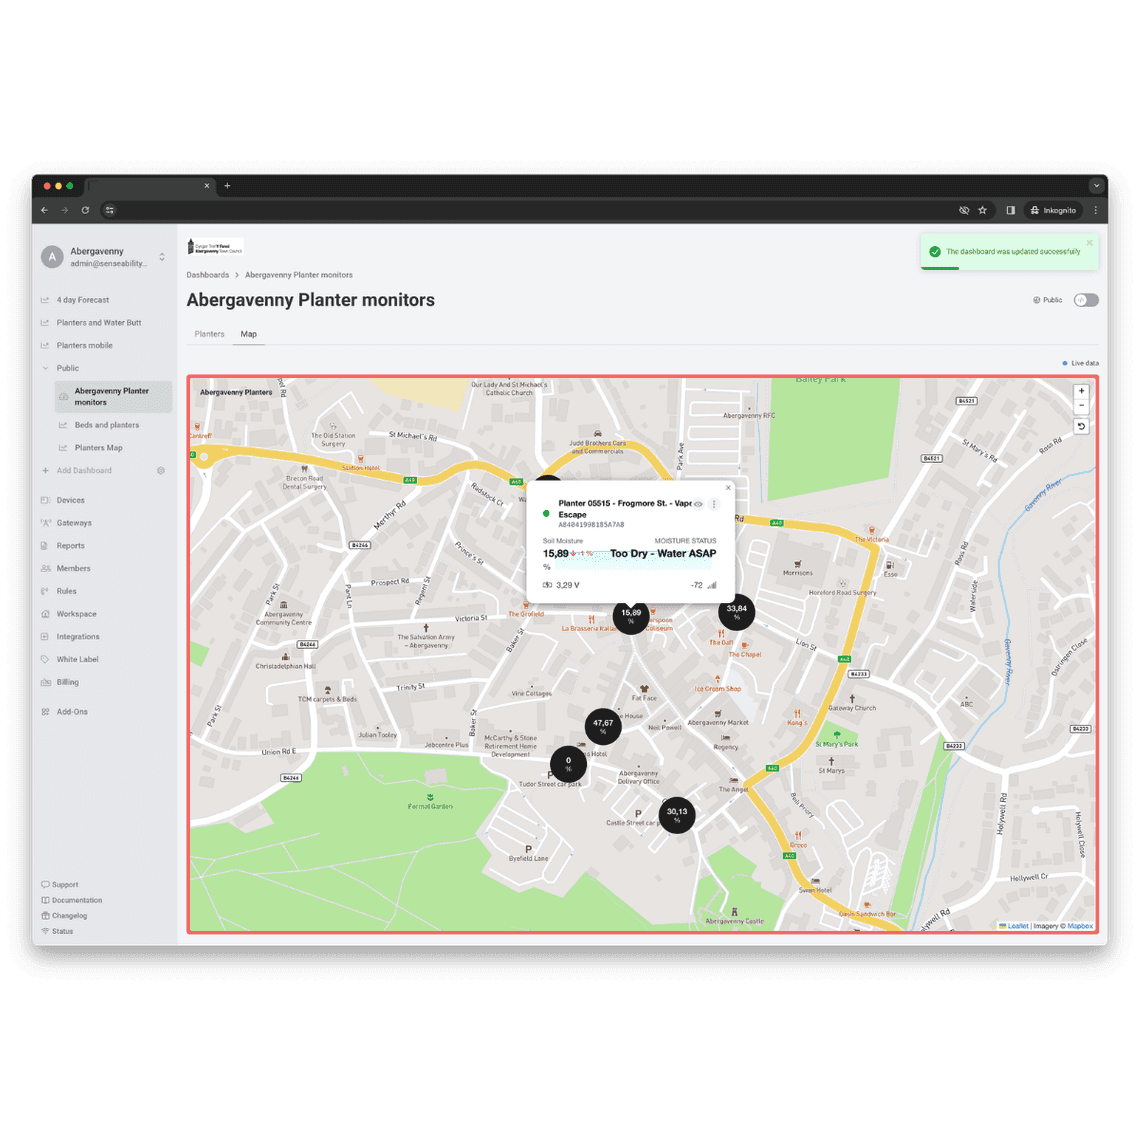Open the Rules page
The width and height of the screenshot is (1140, 1140).
click(66, 591)
